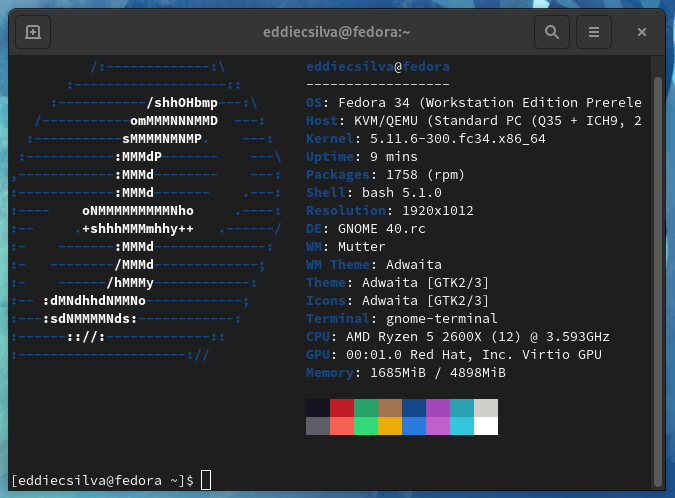Click the cyan color block in bottom row
675x498 pixels.
(462, 426)
